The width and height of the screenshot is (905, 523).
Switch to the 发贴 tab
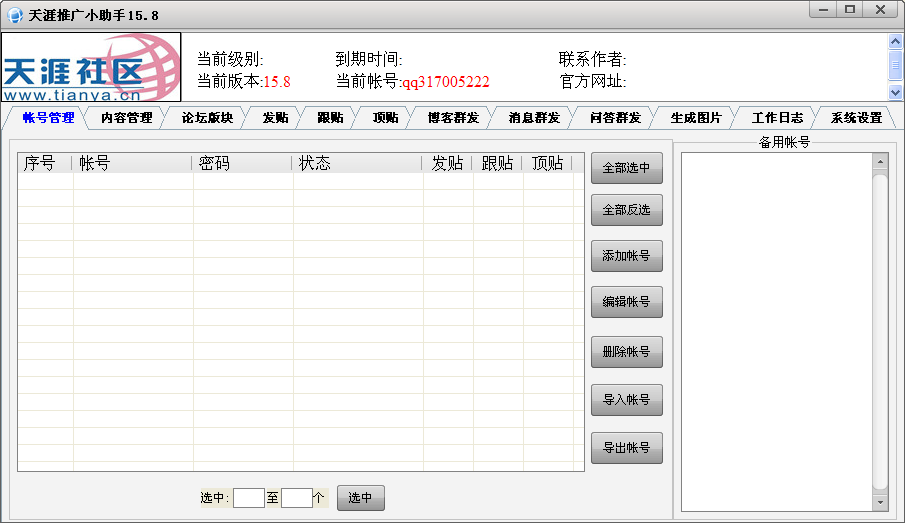pos(275,118)
